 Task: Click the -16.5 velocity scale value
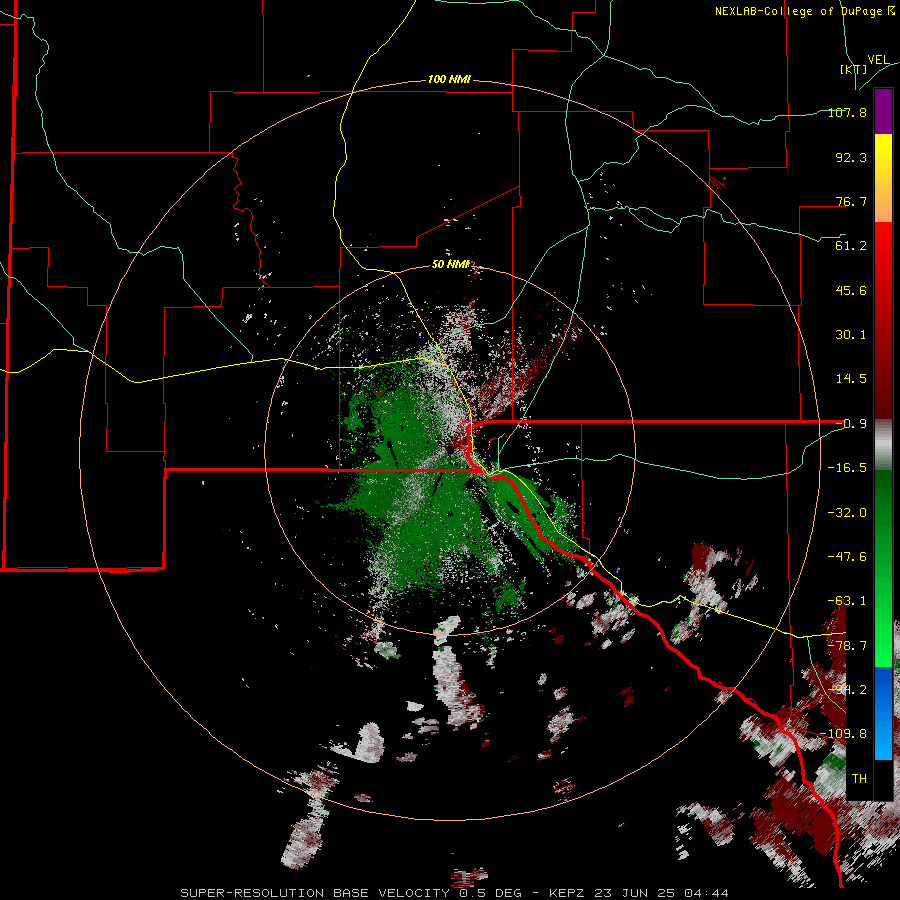pyautogui.click(x=847, y=468)
